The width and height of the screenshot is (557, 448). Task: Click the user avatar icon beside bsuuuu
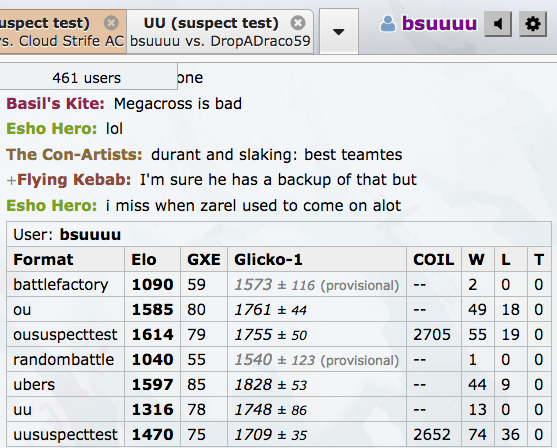388,24
